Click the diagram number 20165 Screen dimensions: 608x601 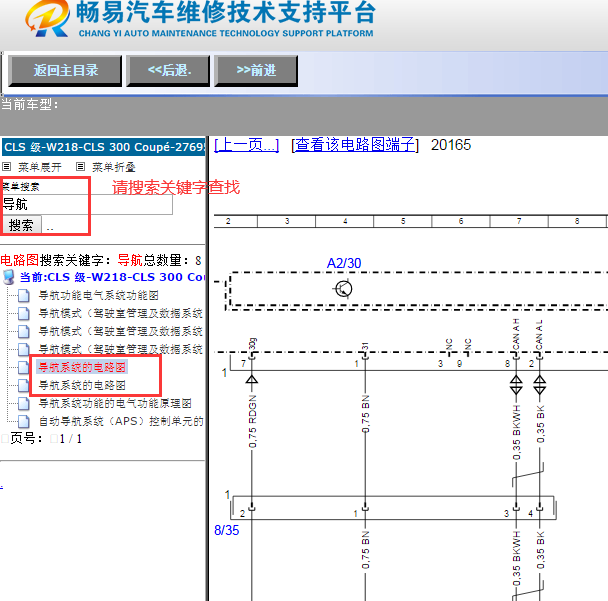pyautogui.click(x=451, y=145)
